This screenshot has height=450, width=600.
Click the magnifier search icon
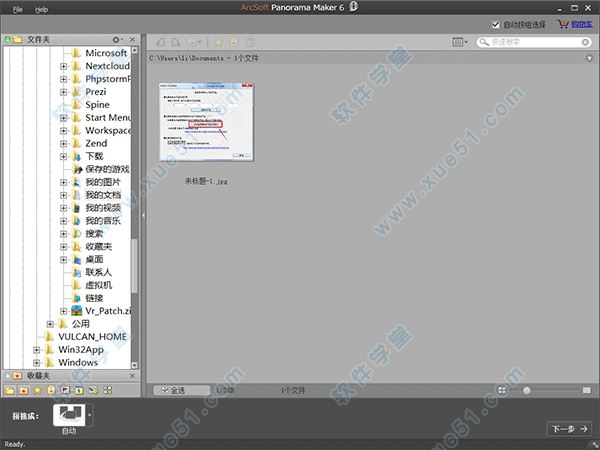[x=484, y=42]
